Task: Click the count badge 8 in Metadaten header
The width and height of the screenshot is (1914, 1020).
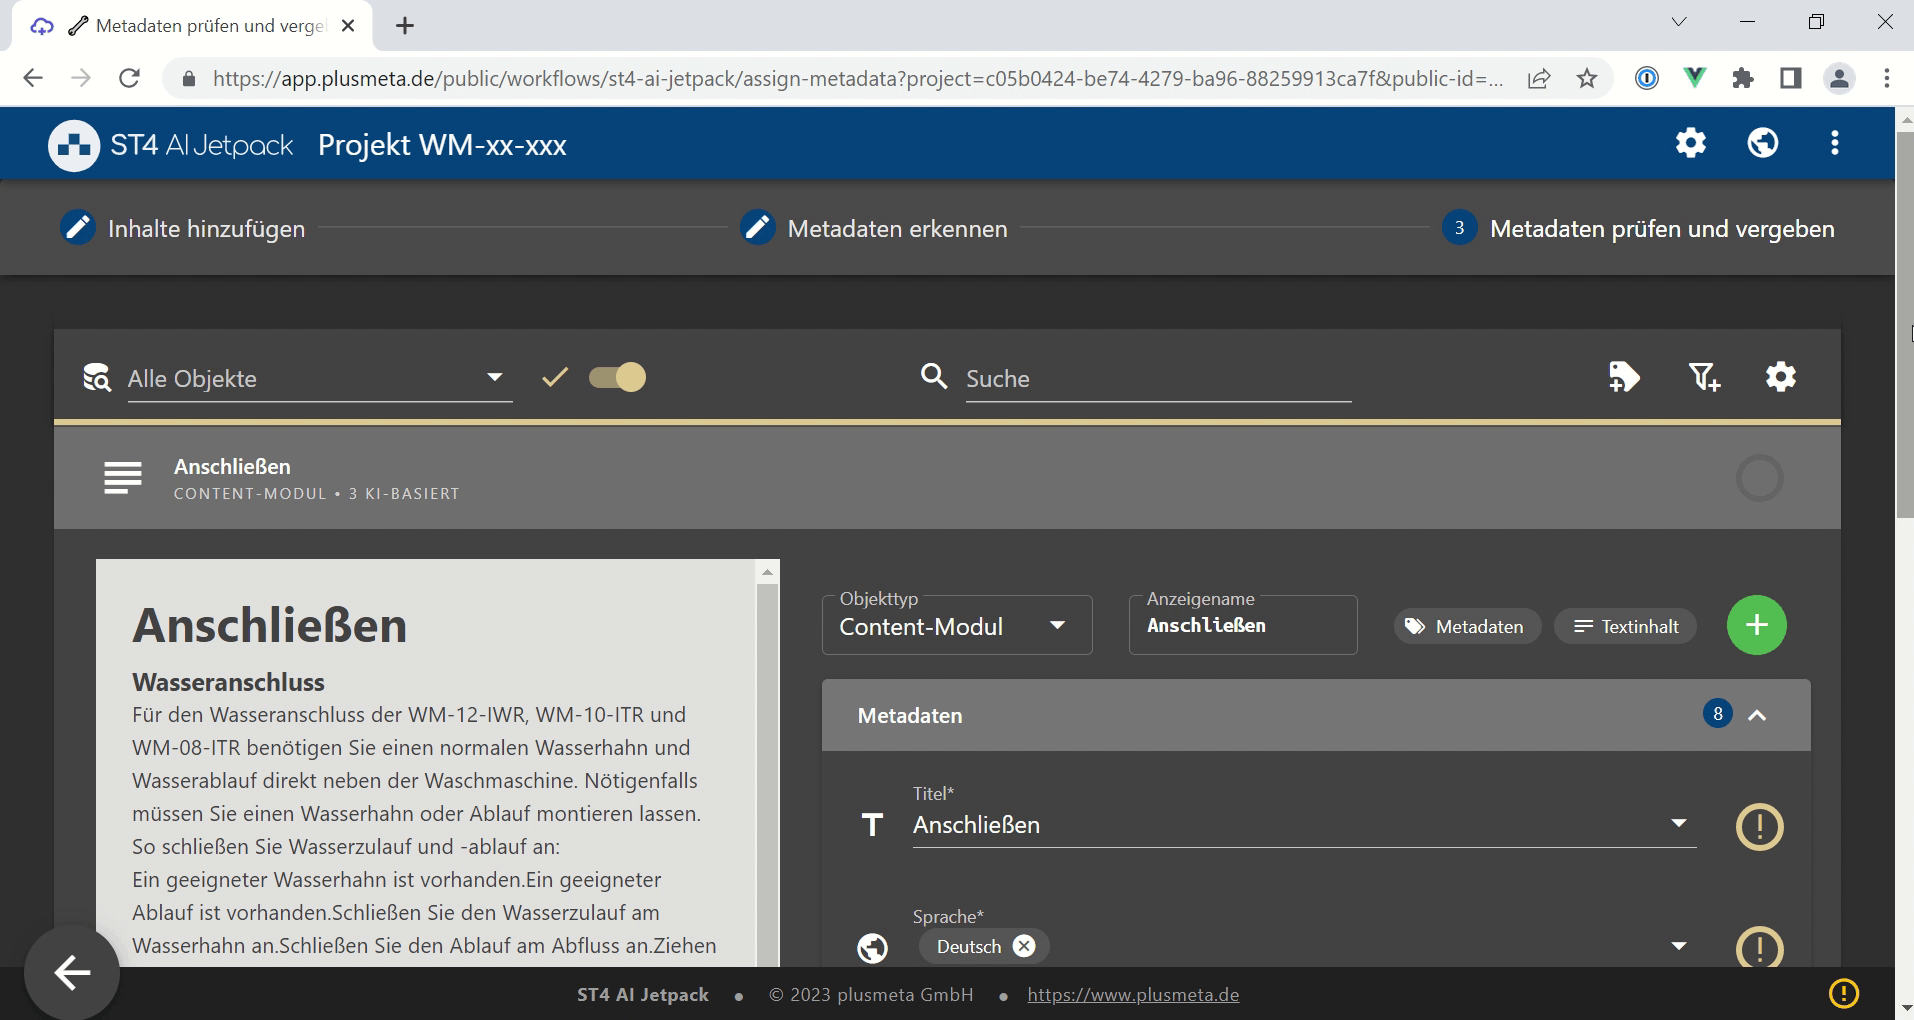Action: point(1718,714)
